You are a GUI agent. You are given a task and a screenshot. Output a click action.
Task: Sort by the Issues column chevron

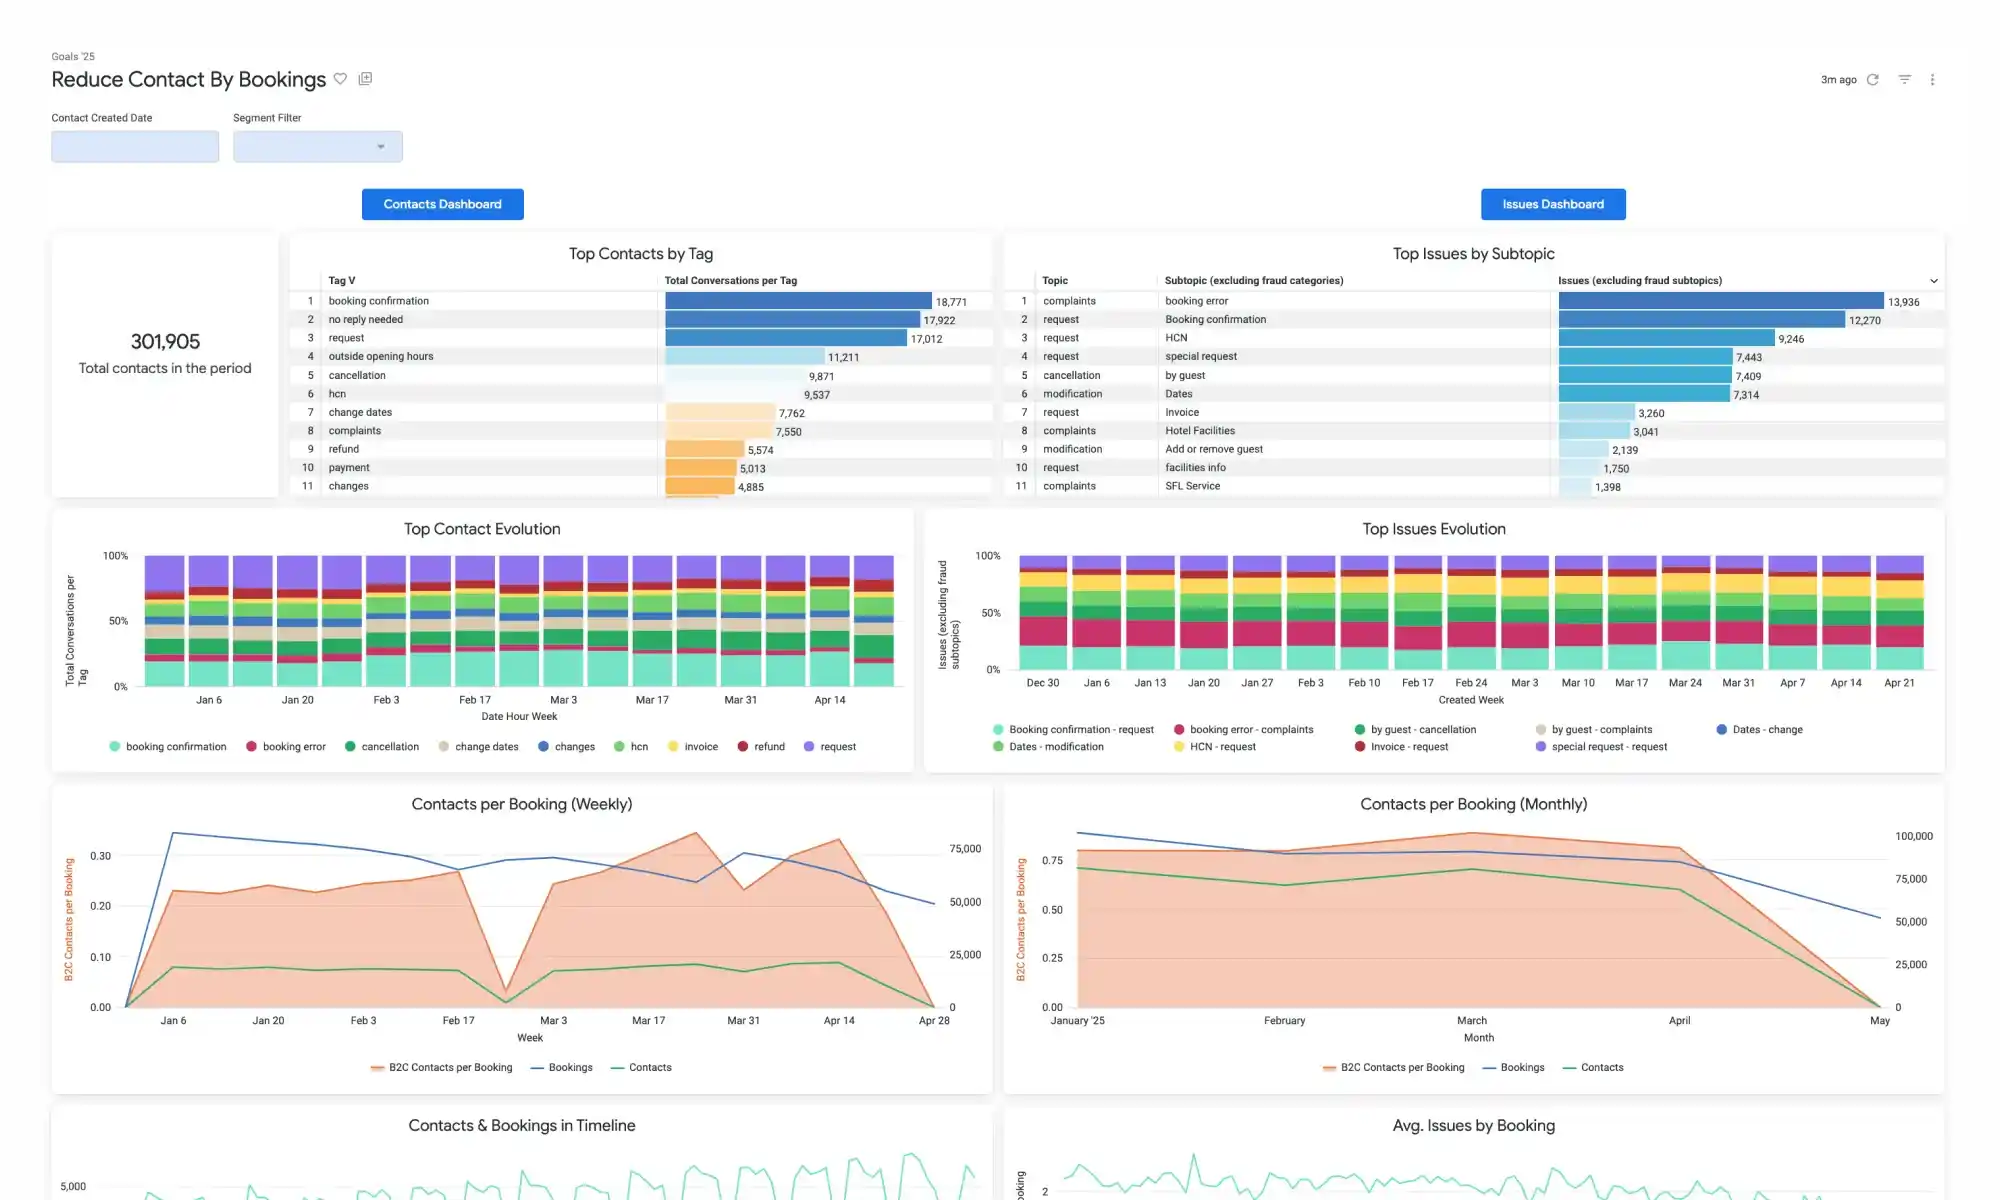point(1933,281)
